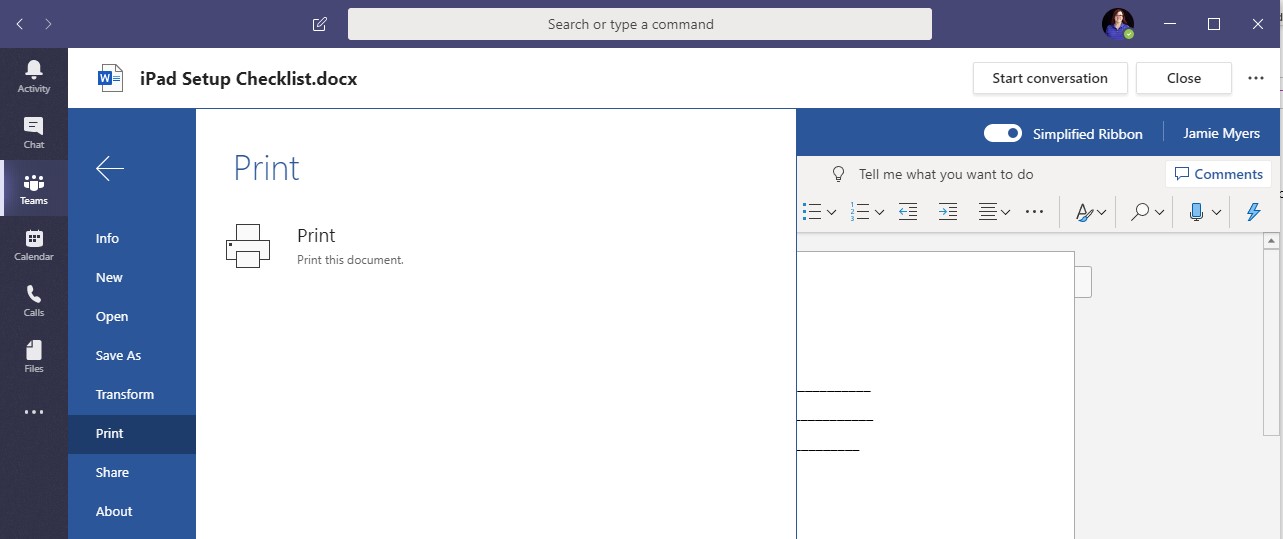The image size is (1283, 539).
Task: Select Open in the File menu
Action: (132, 316)
